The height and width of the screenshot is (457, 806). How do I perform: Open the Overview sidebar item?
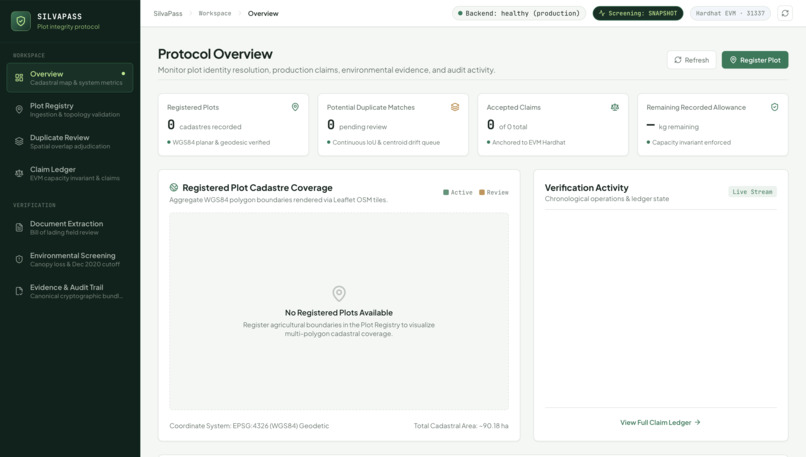70,78
